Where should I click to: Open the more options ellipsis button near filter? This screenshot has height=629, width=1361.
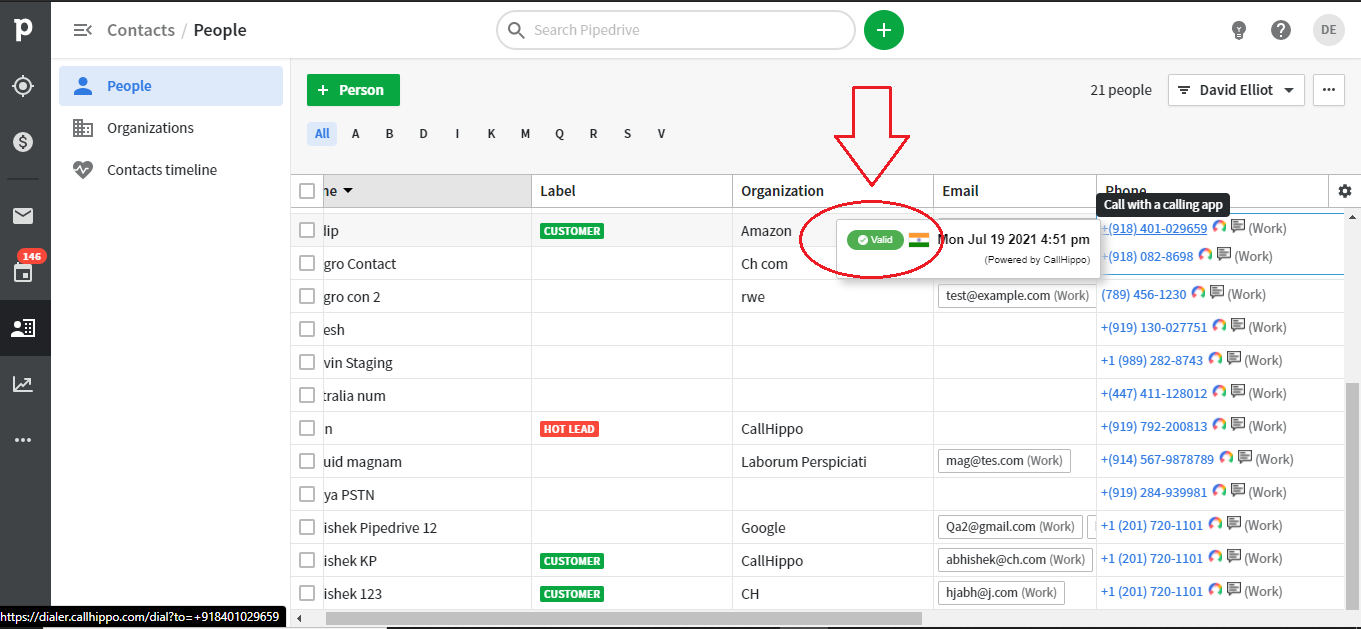click(x=1328, y=90)
